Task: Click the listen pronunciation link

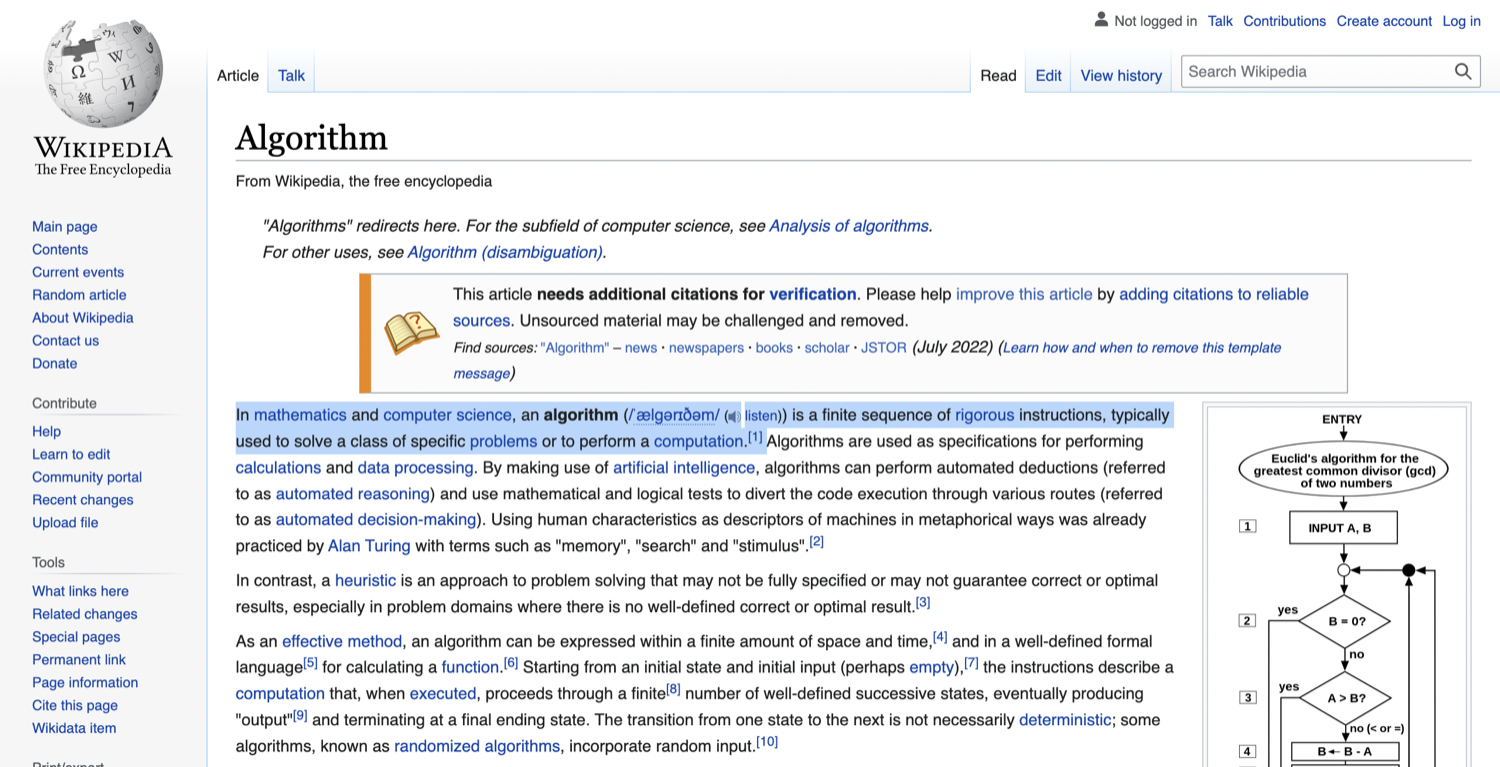Action: coord(761,415)
